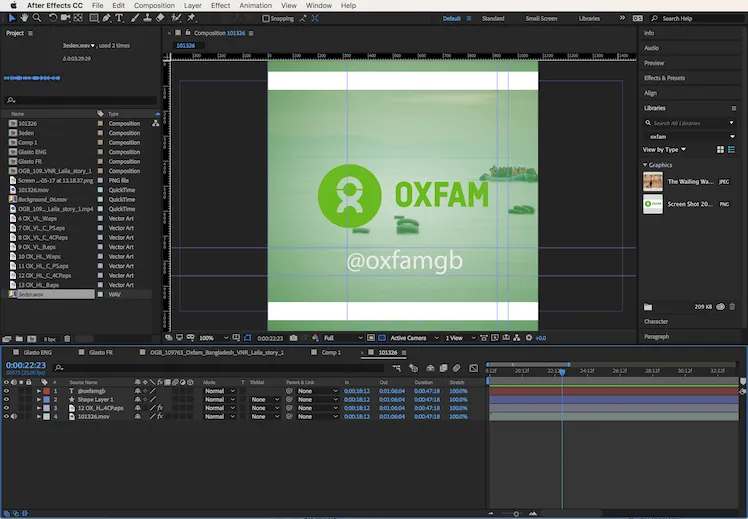Image resolution: width=748 pixels, height=519 pixels.
Task: Create a new folder in Project panel
Action: click(19, 339)
